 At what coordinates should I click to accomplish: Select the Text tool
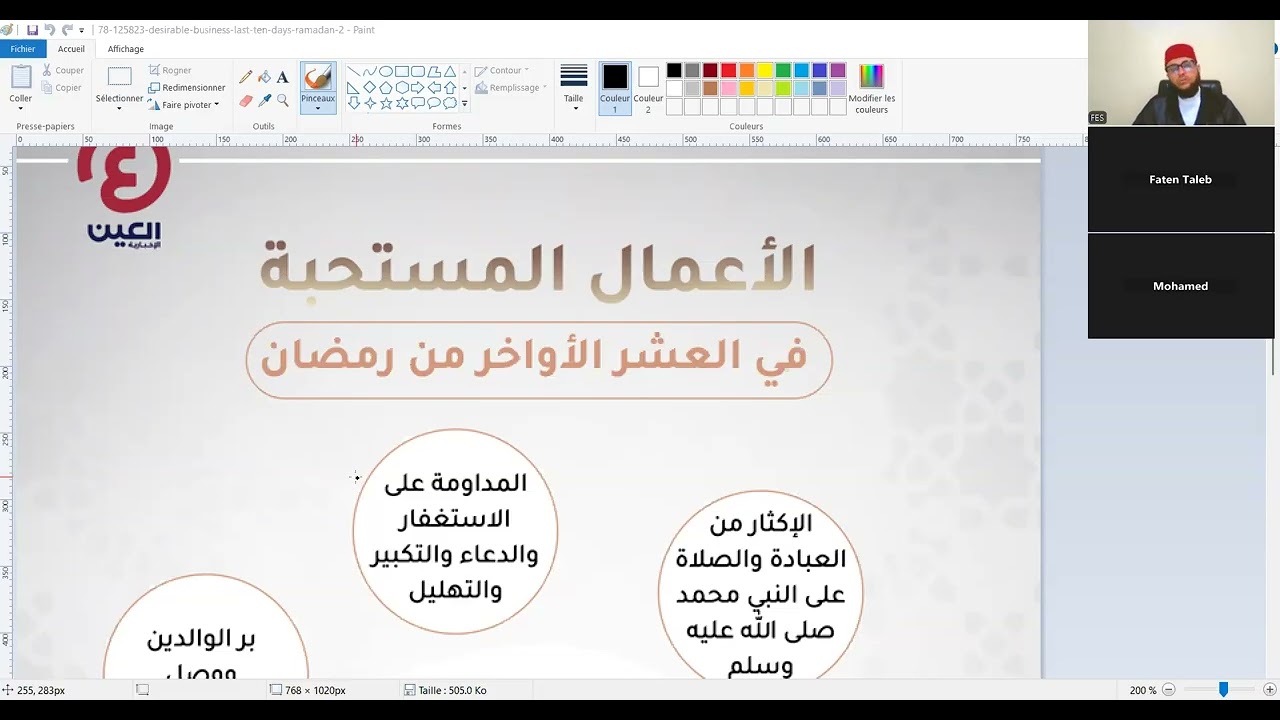pos(283,77)
